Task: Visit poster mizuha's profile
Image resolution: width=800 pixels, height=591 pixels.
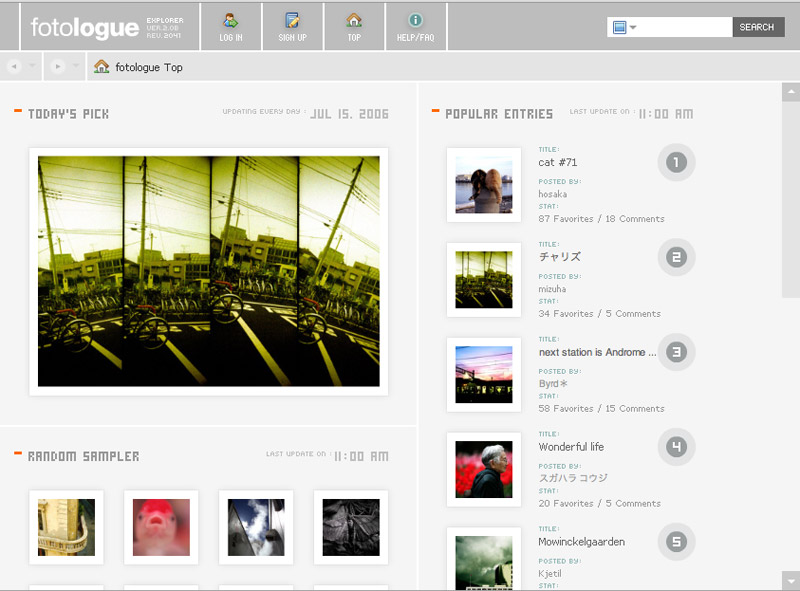Action: (x=552, y=289)
